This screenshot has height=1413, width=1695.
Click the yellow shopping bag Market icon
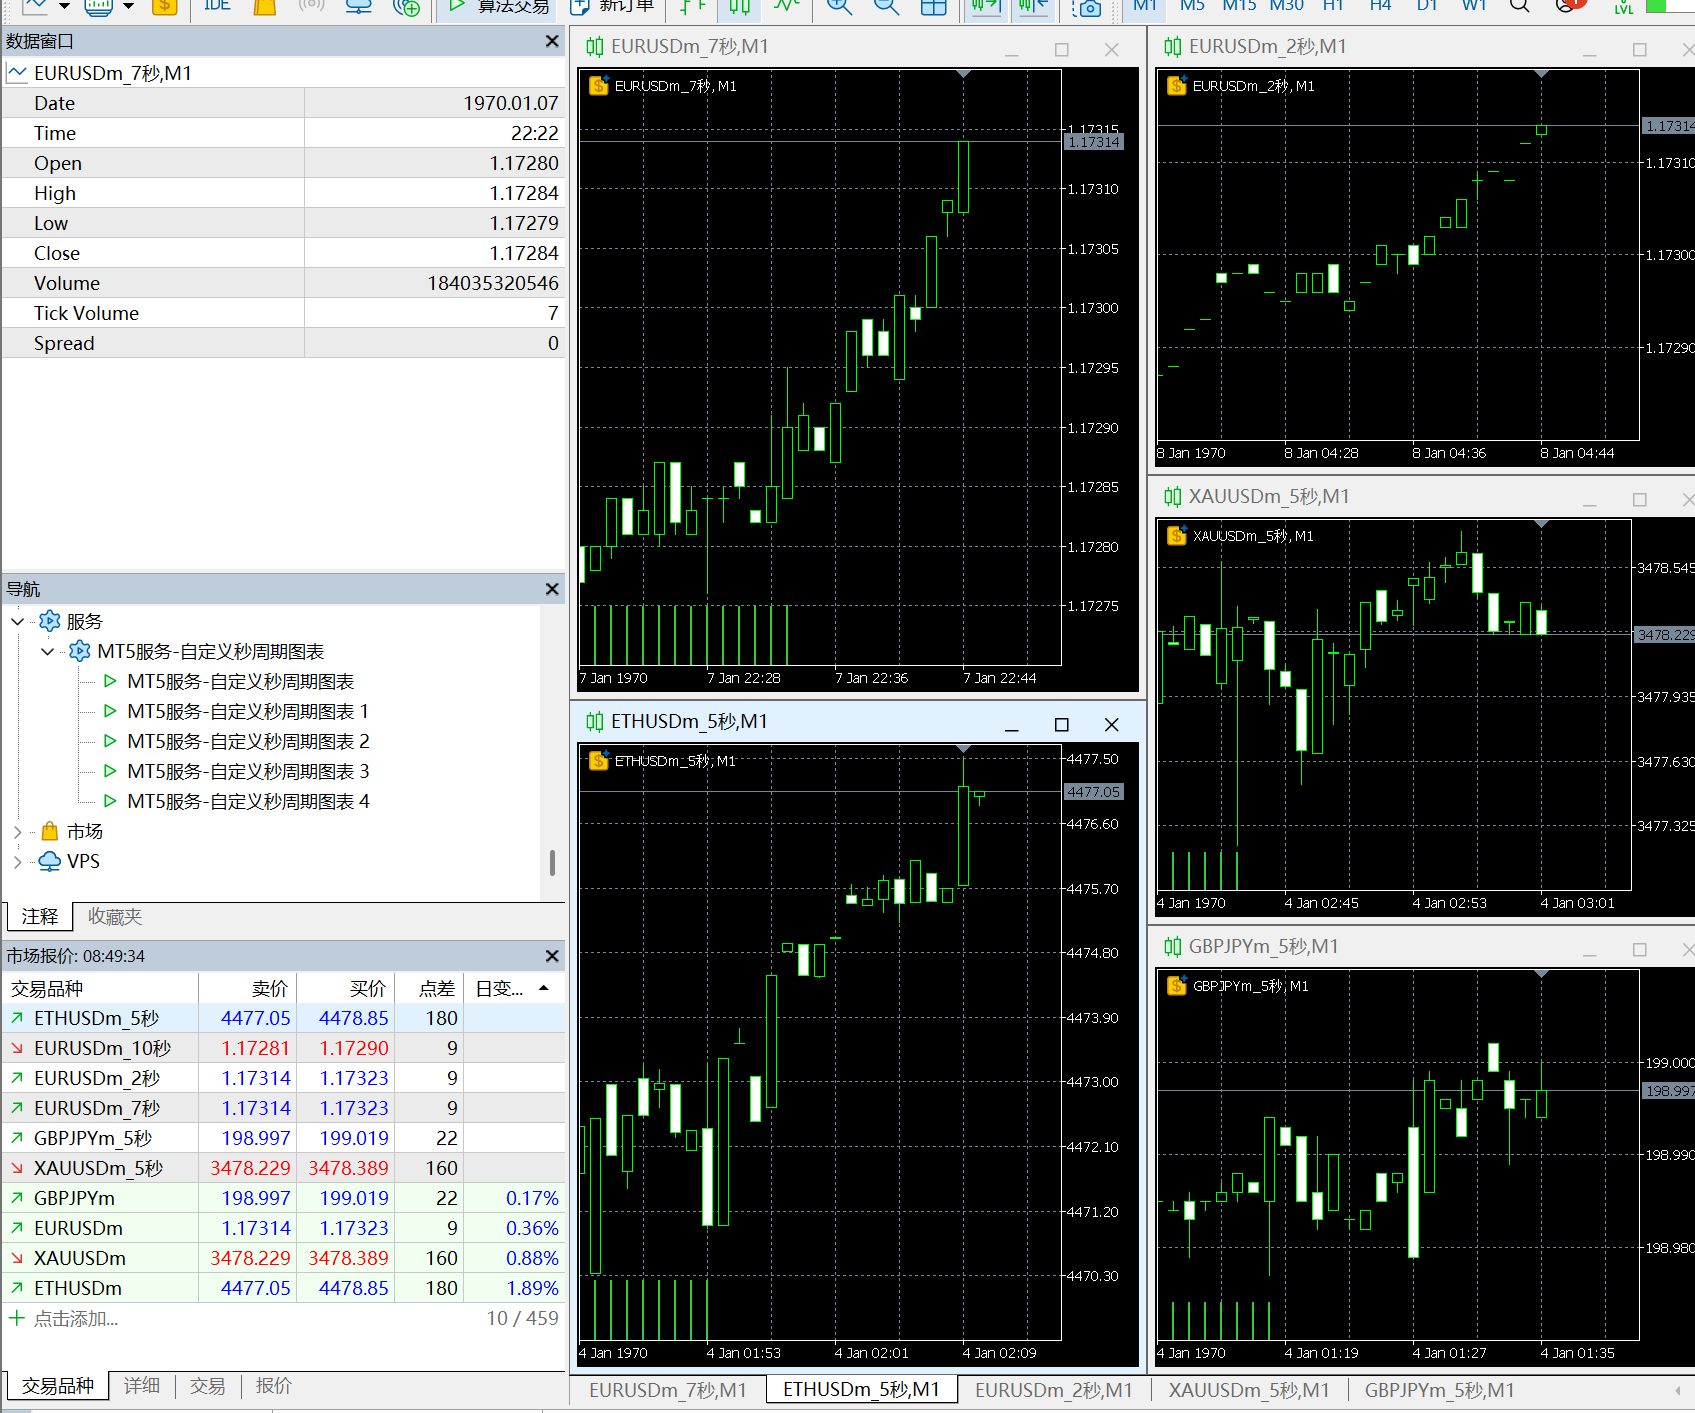coord(264,7)
